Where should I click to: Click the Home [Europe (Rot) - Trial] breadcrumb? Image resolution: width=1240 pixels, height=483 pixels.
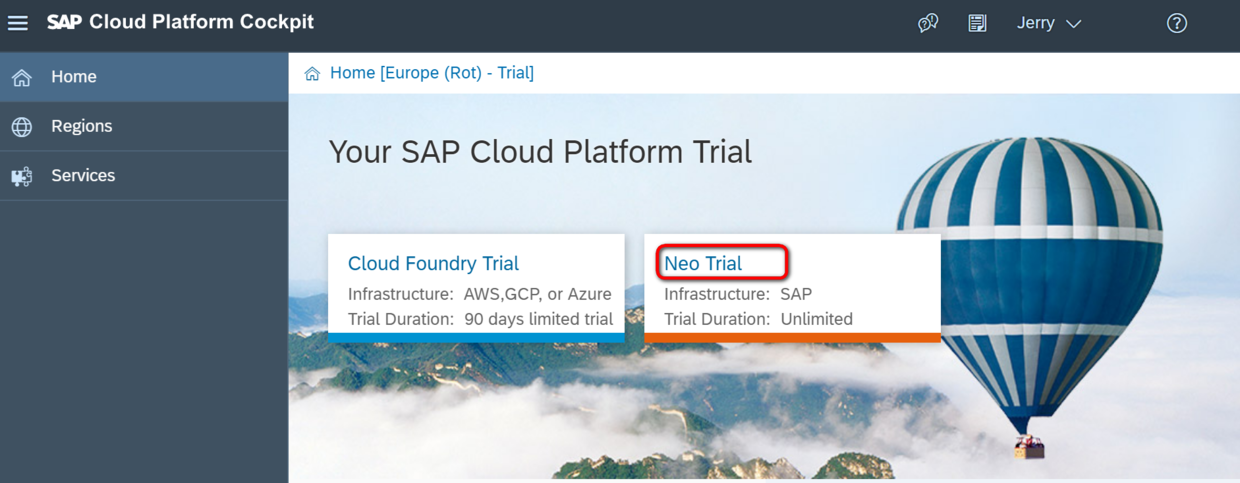tap(432, 73)
